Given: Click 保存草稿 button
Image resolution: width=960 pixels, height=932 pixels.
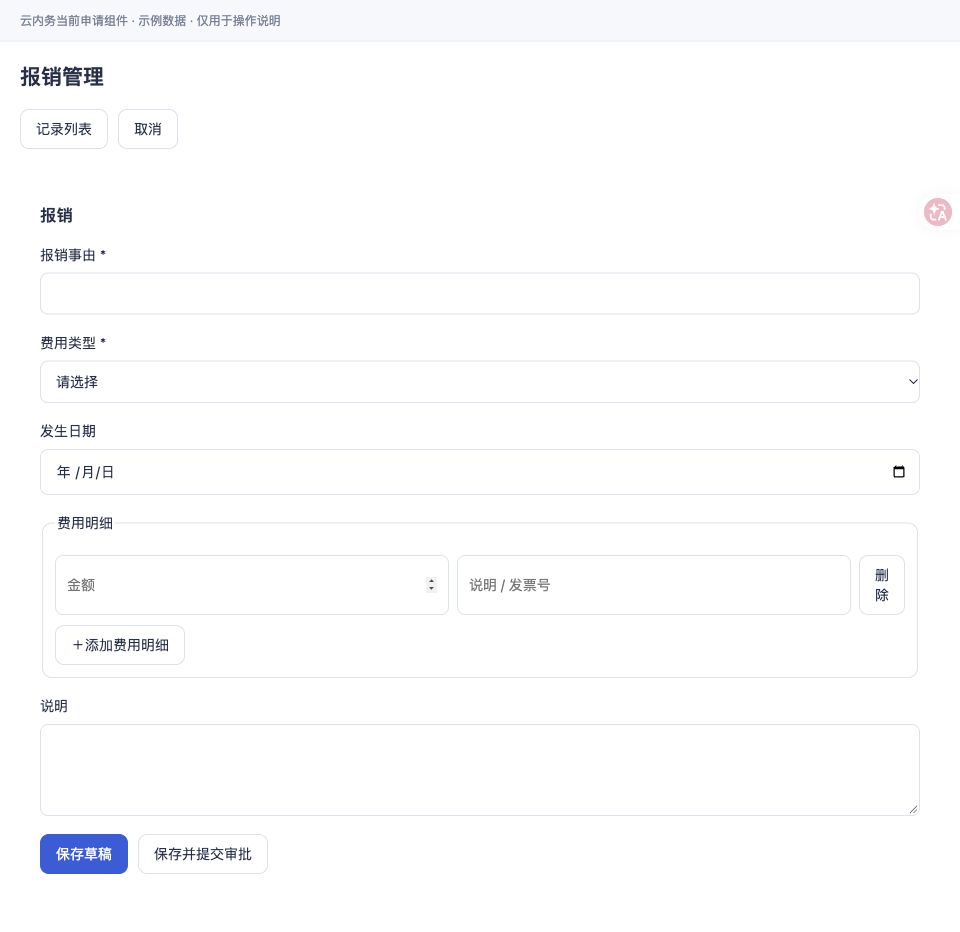Looking at the screenshot, I should click(84, 854).
